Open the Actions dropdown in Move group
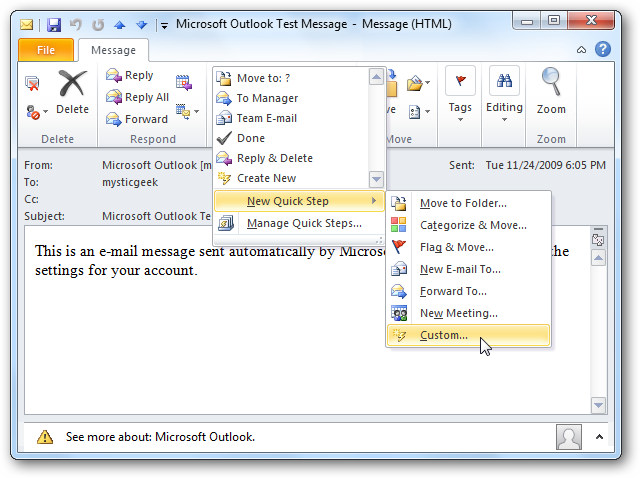Screen dimensions: 640x478 419,112
